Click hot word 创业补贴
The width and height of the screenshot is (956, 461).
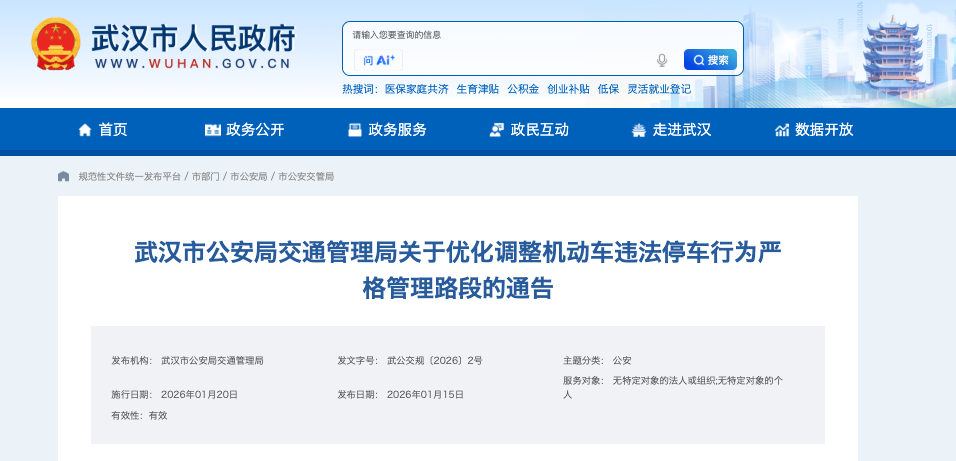[x=568, y=89]
